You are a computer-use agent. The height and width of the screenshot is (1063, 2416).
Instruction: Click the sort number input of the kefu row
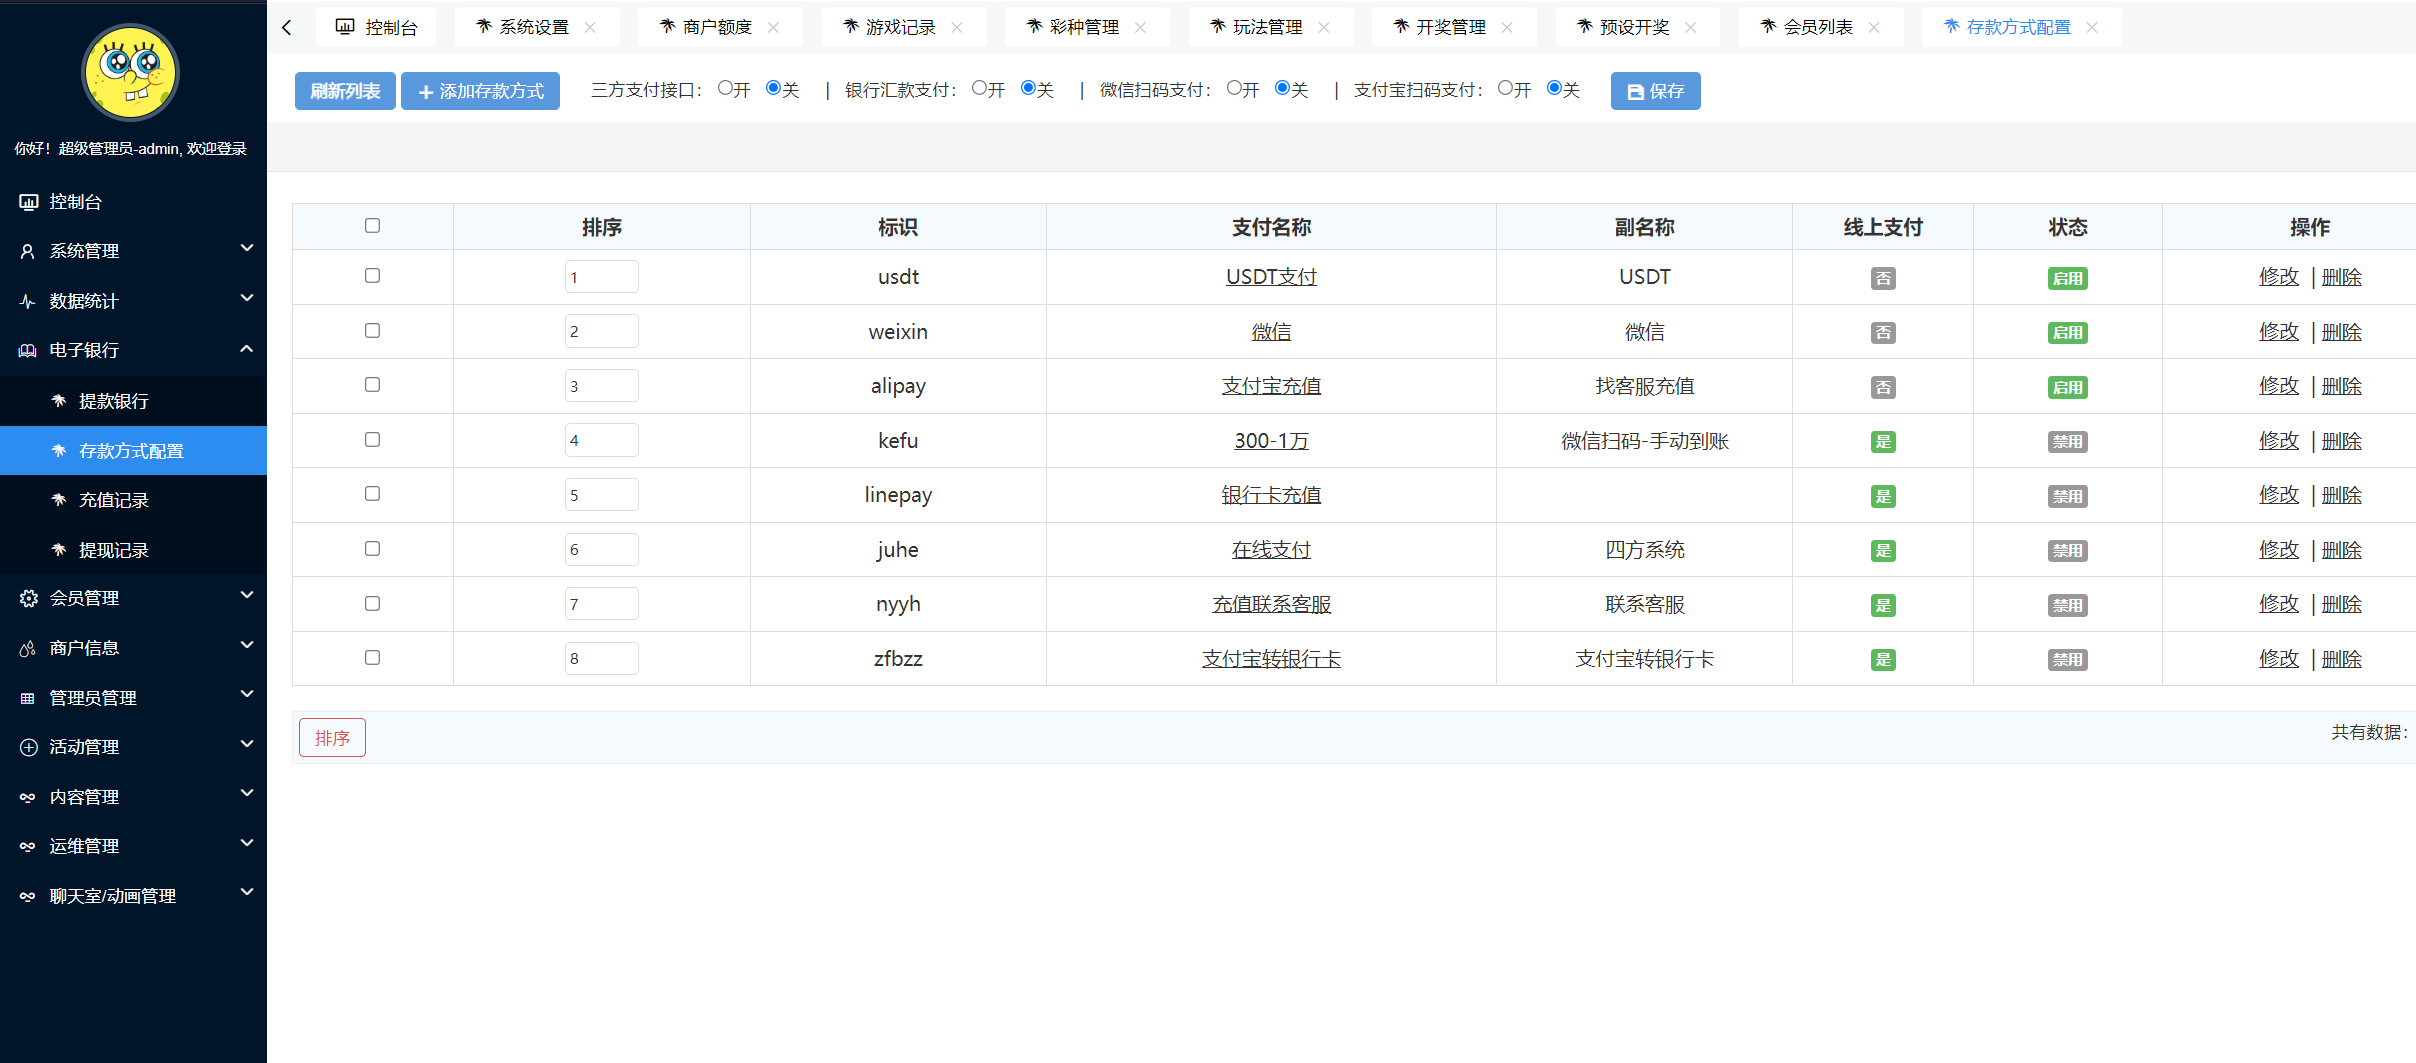pyautogui.click(x=601, y=439)
